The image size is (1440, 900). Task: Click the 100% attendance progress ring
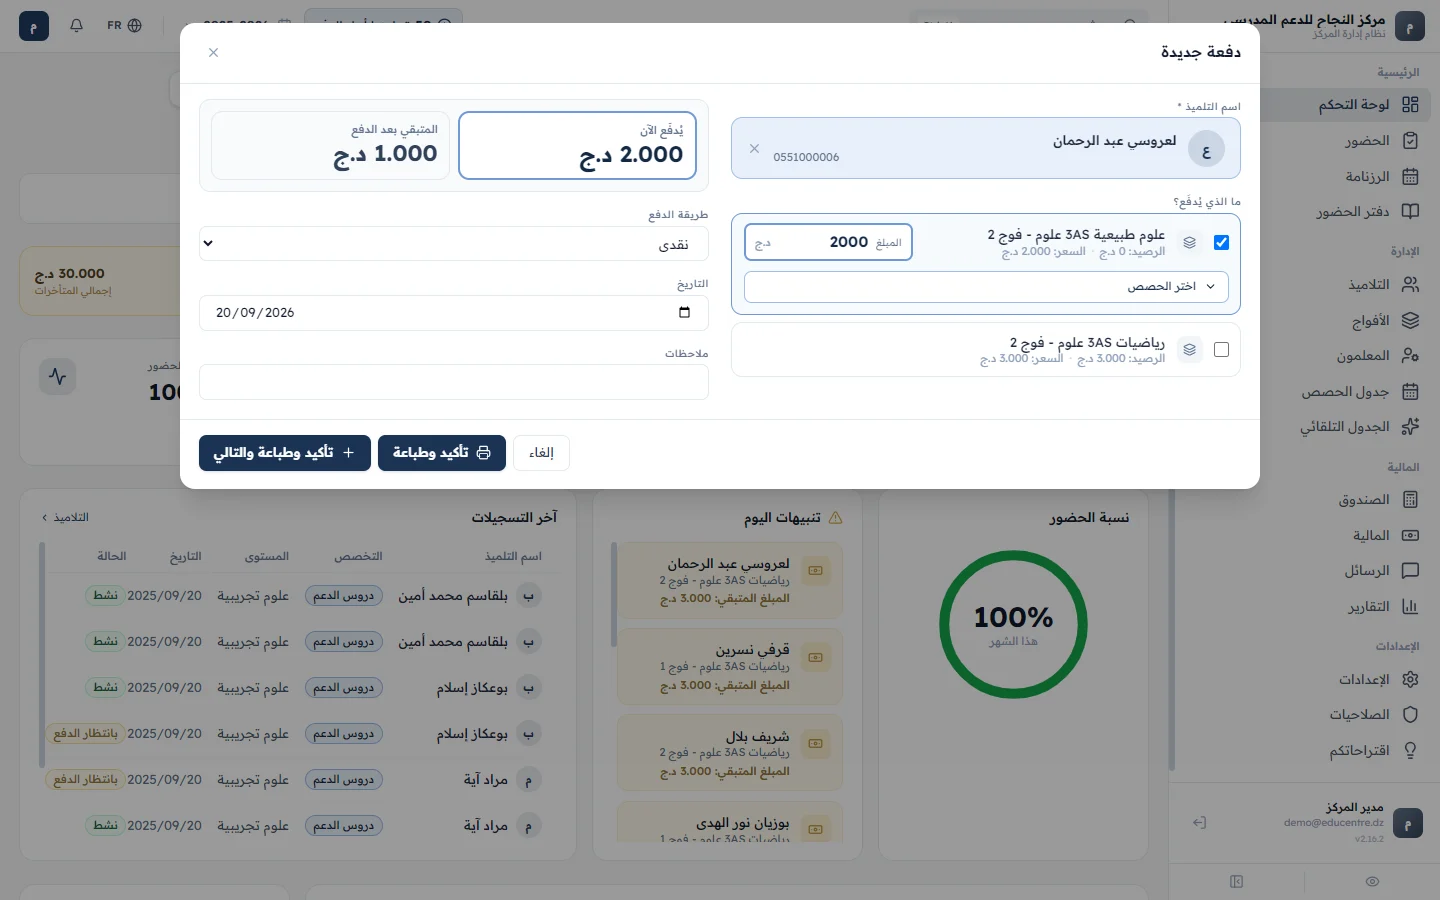pos(1013,624)
